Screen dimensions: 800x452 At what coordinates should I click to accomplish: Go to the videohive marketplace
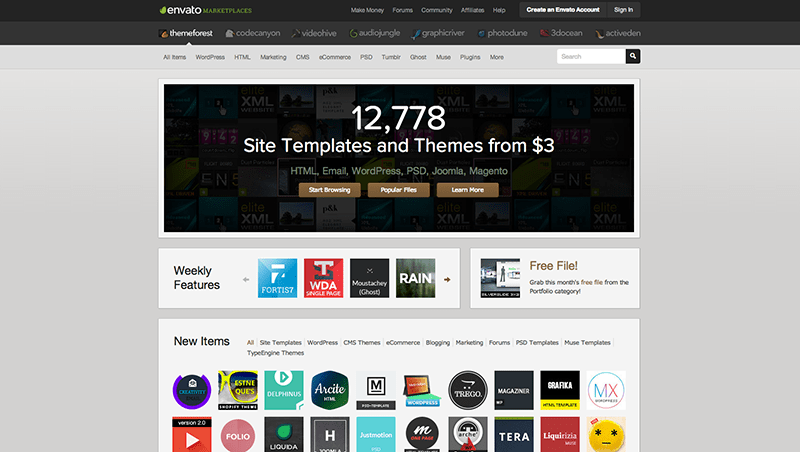click(314, 33)
